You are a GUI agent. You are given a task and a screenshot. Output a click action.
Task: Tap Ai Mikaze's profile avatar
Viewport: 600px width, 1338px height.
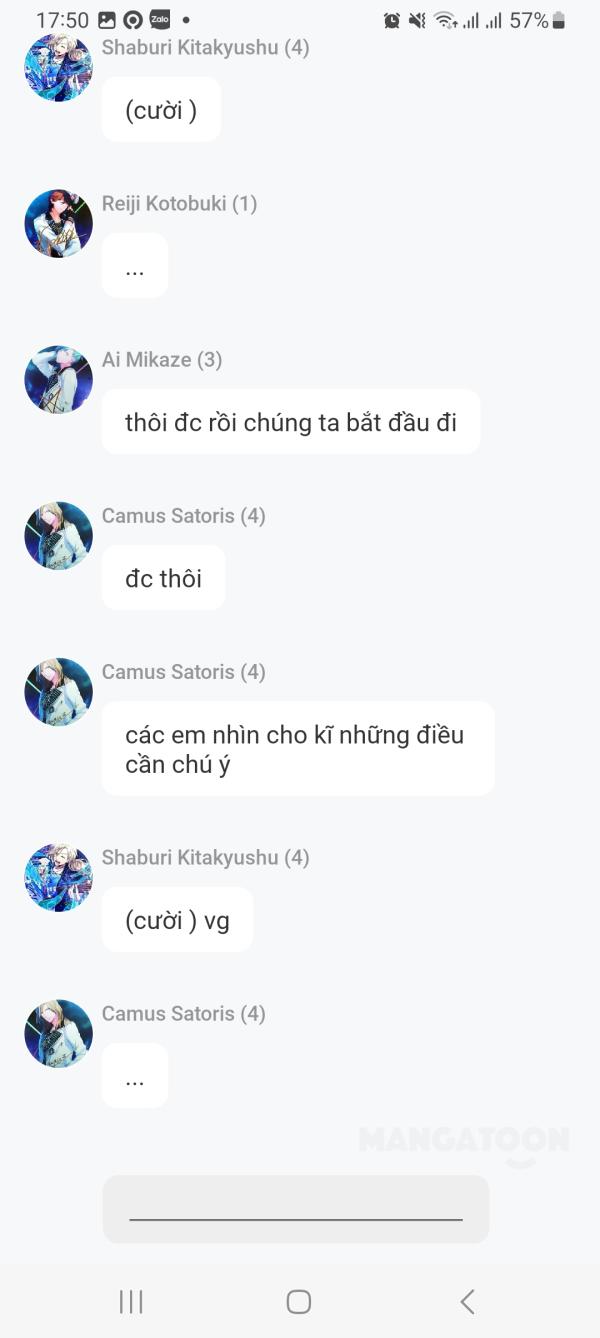pyautogui.click(x=58, y=379)
